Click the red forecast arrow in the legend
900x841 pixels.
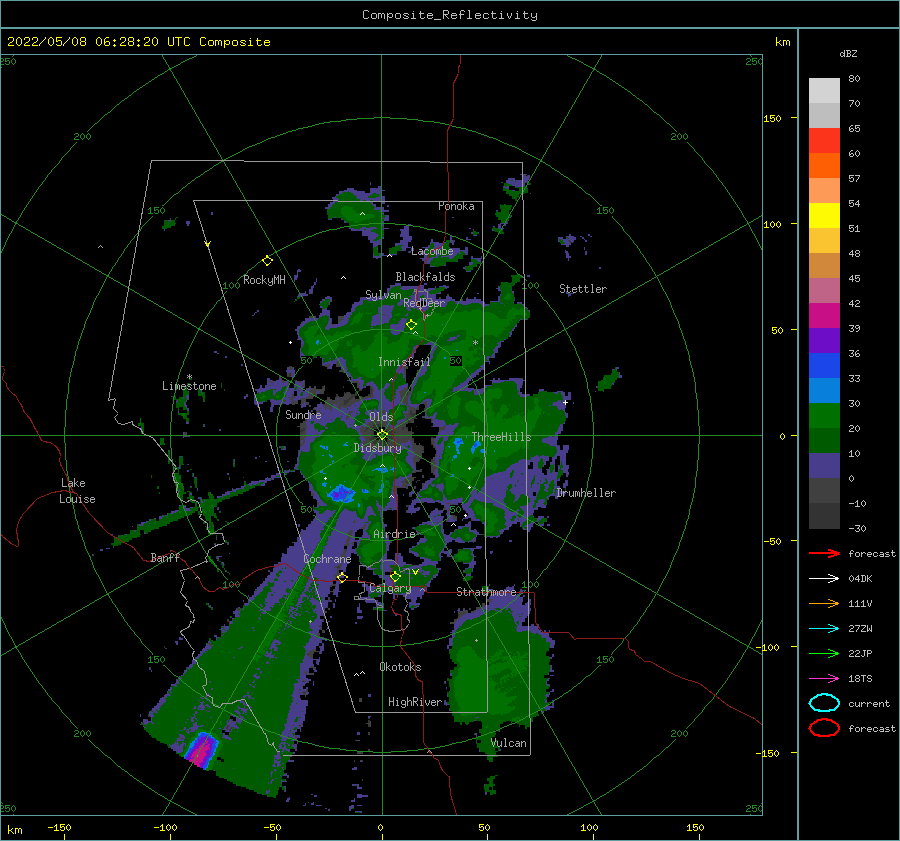824,553
